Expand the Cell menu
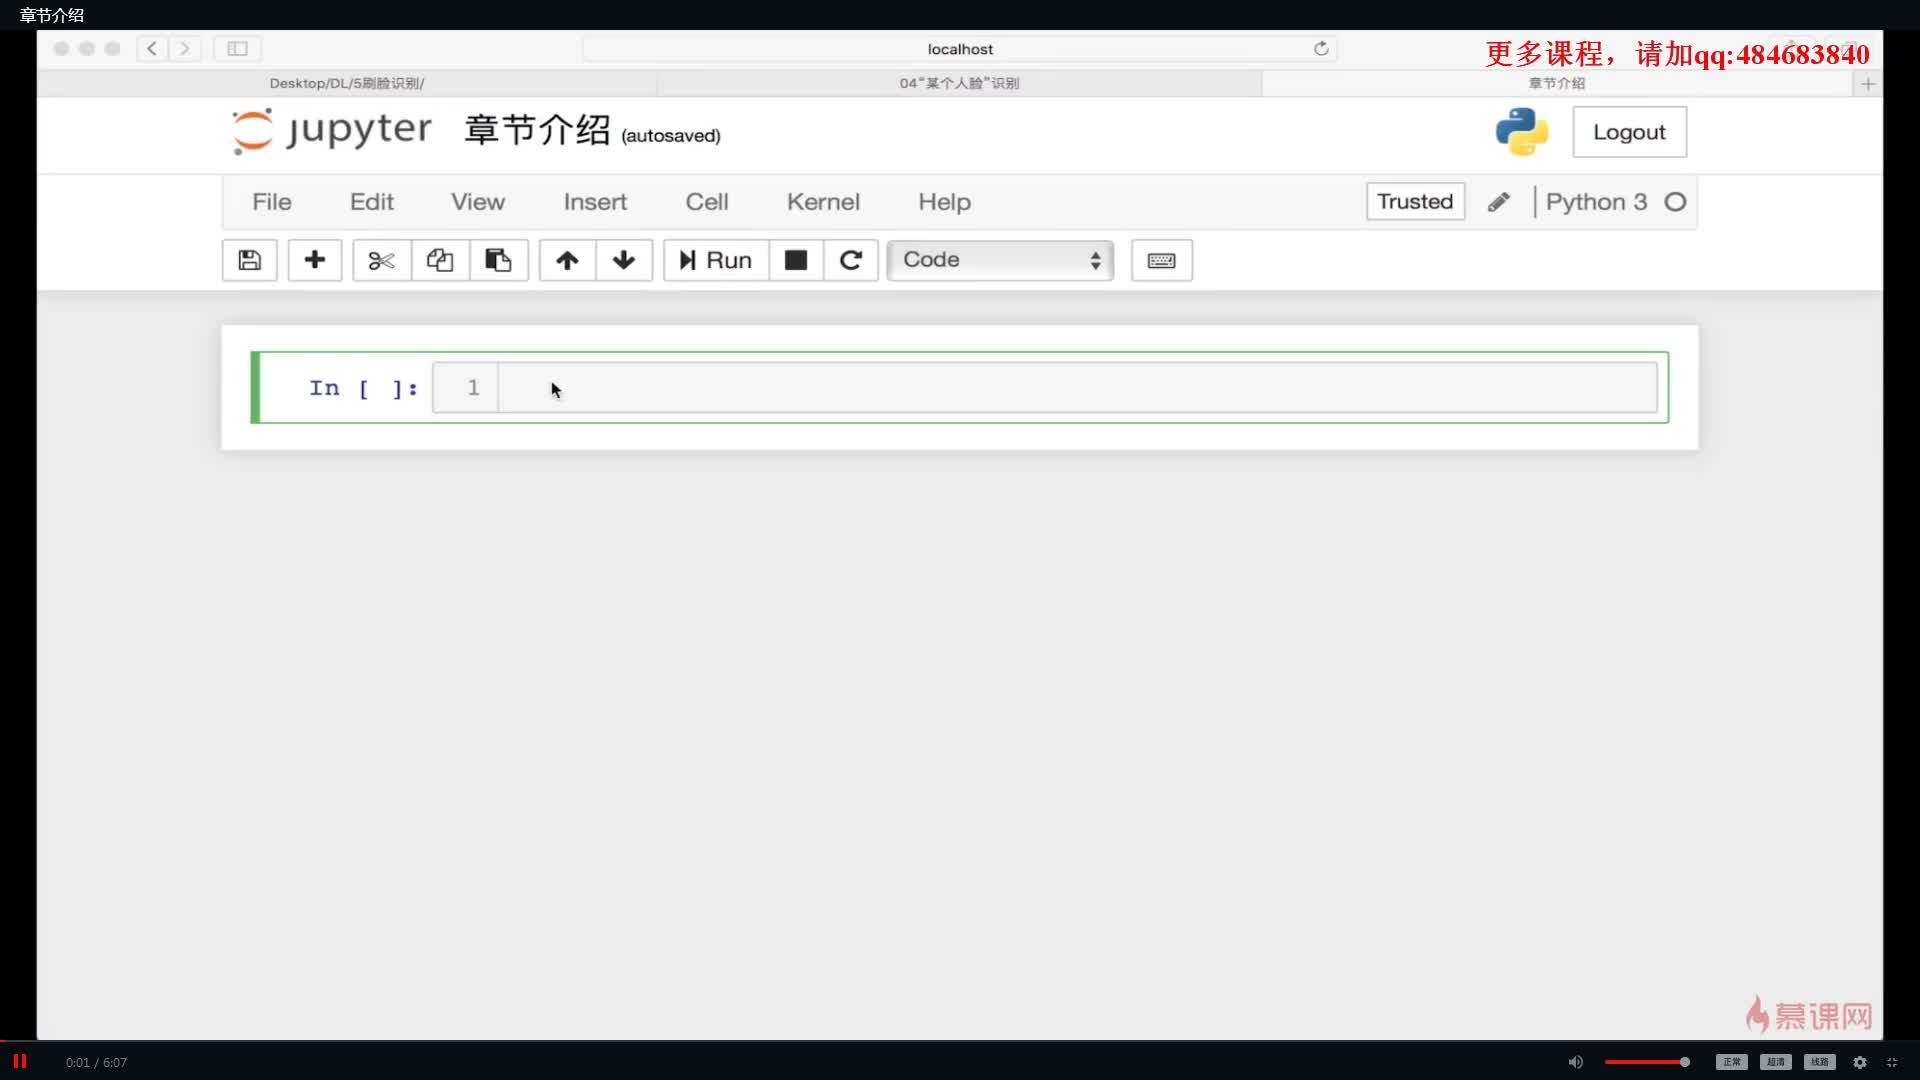Image resolution: width=1920 pixels, height=1080 pixels. (x=707, y=202)
